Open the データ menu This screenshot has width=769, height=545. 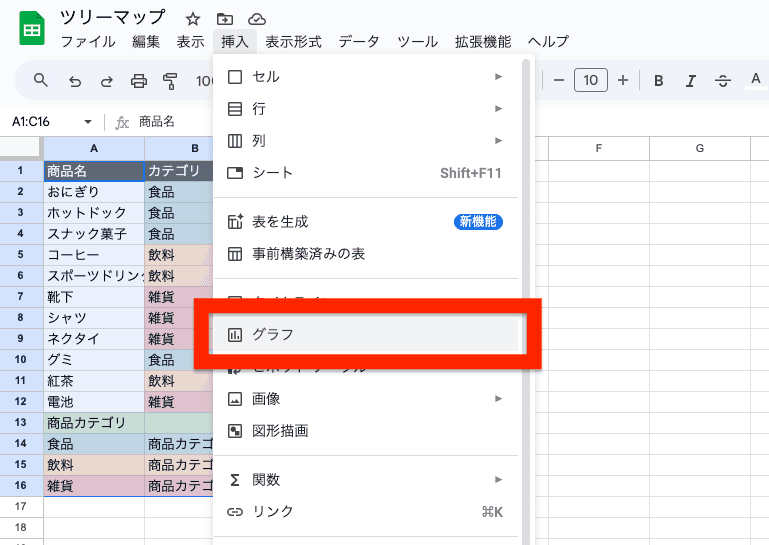point(359,42)
